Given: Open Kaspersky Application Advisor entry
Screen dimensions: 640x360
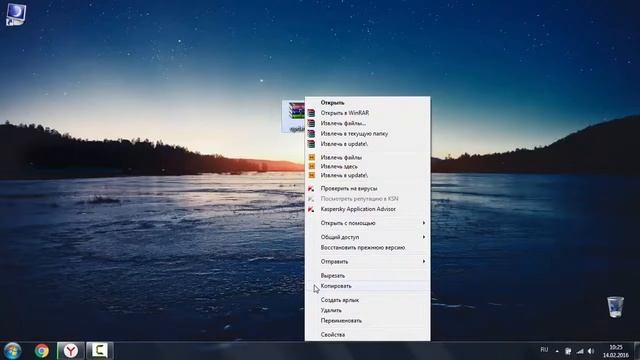Looking at the screenshot, I should 367,209.
